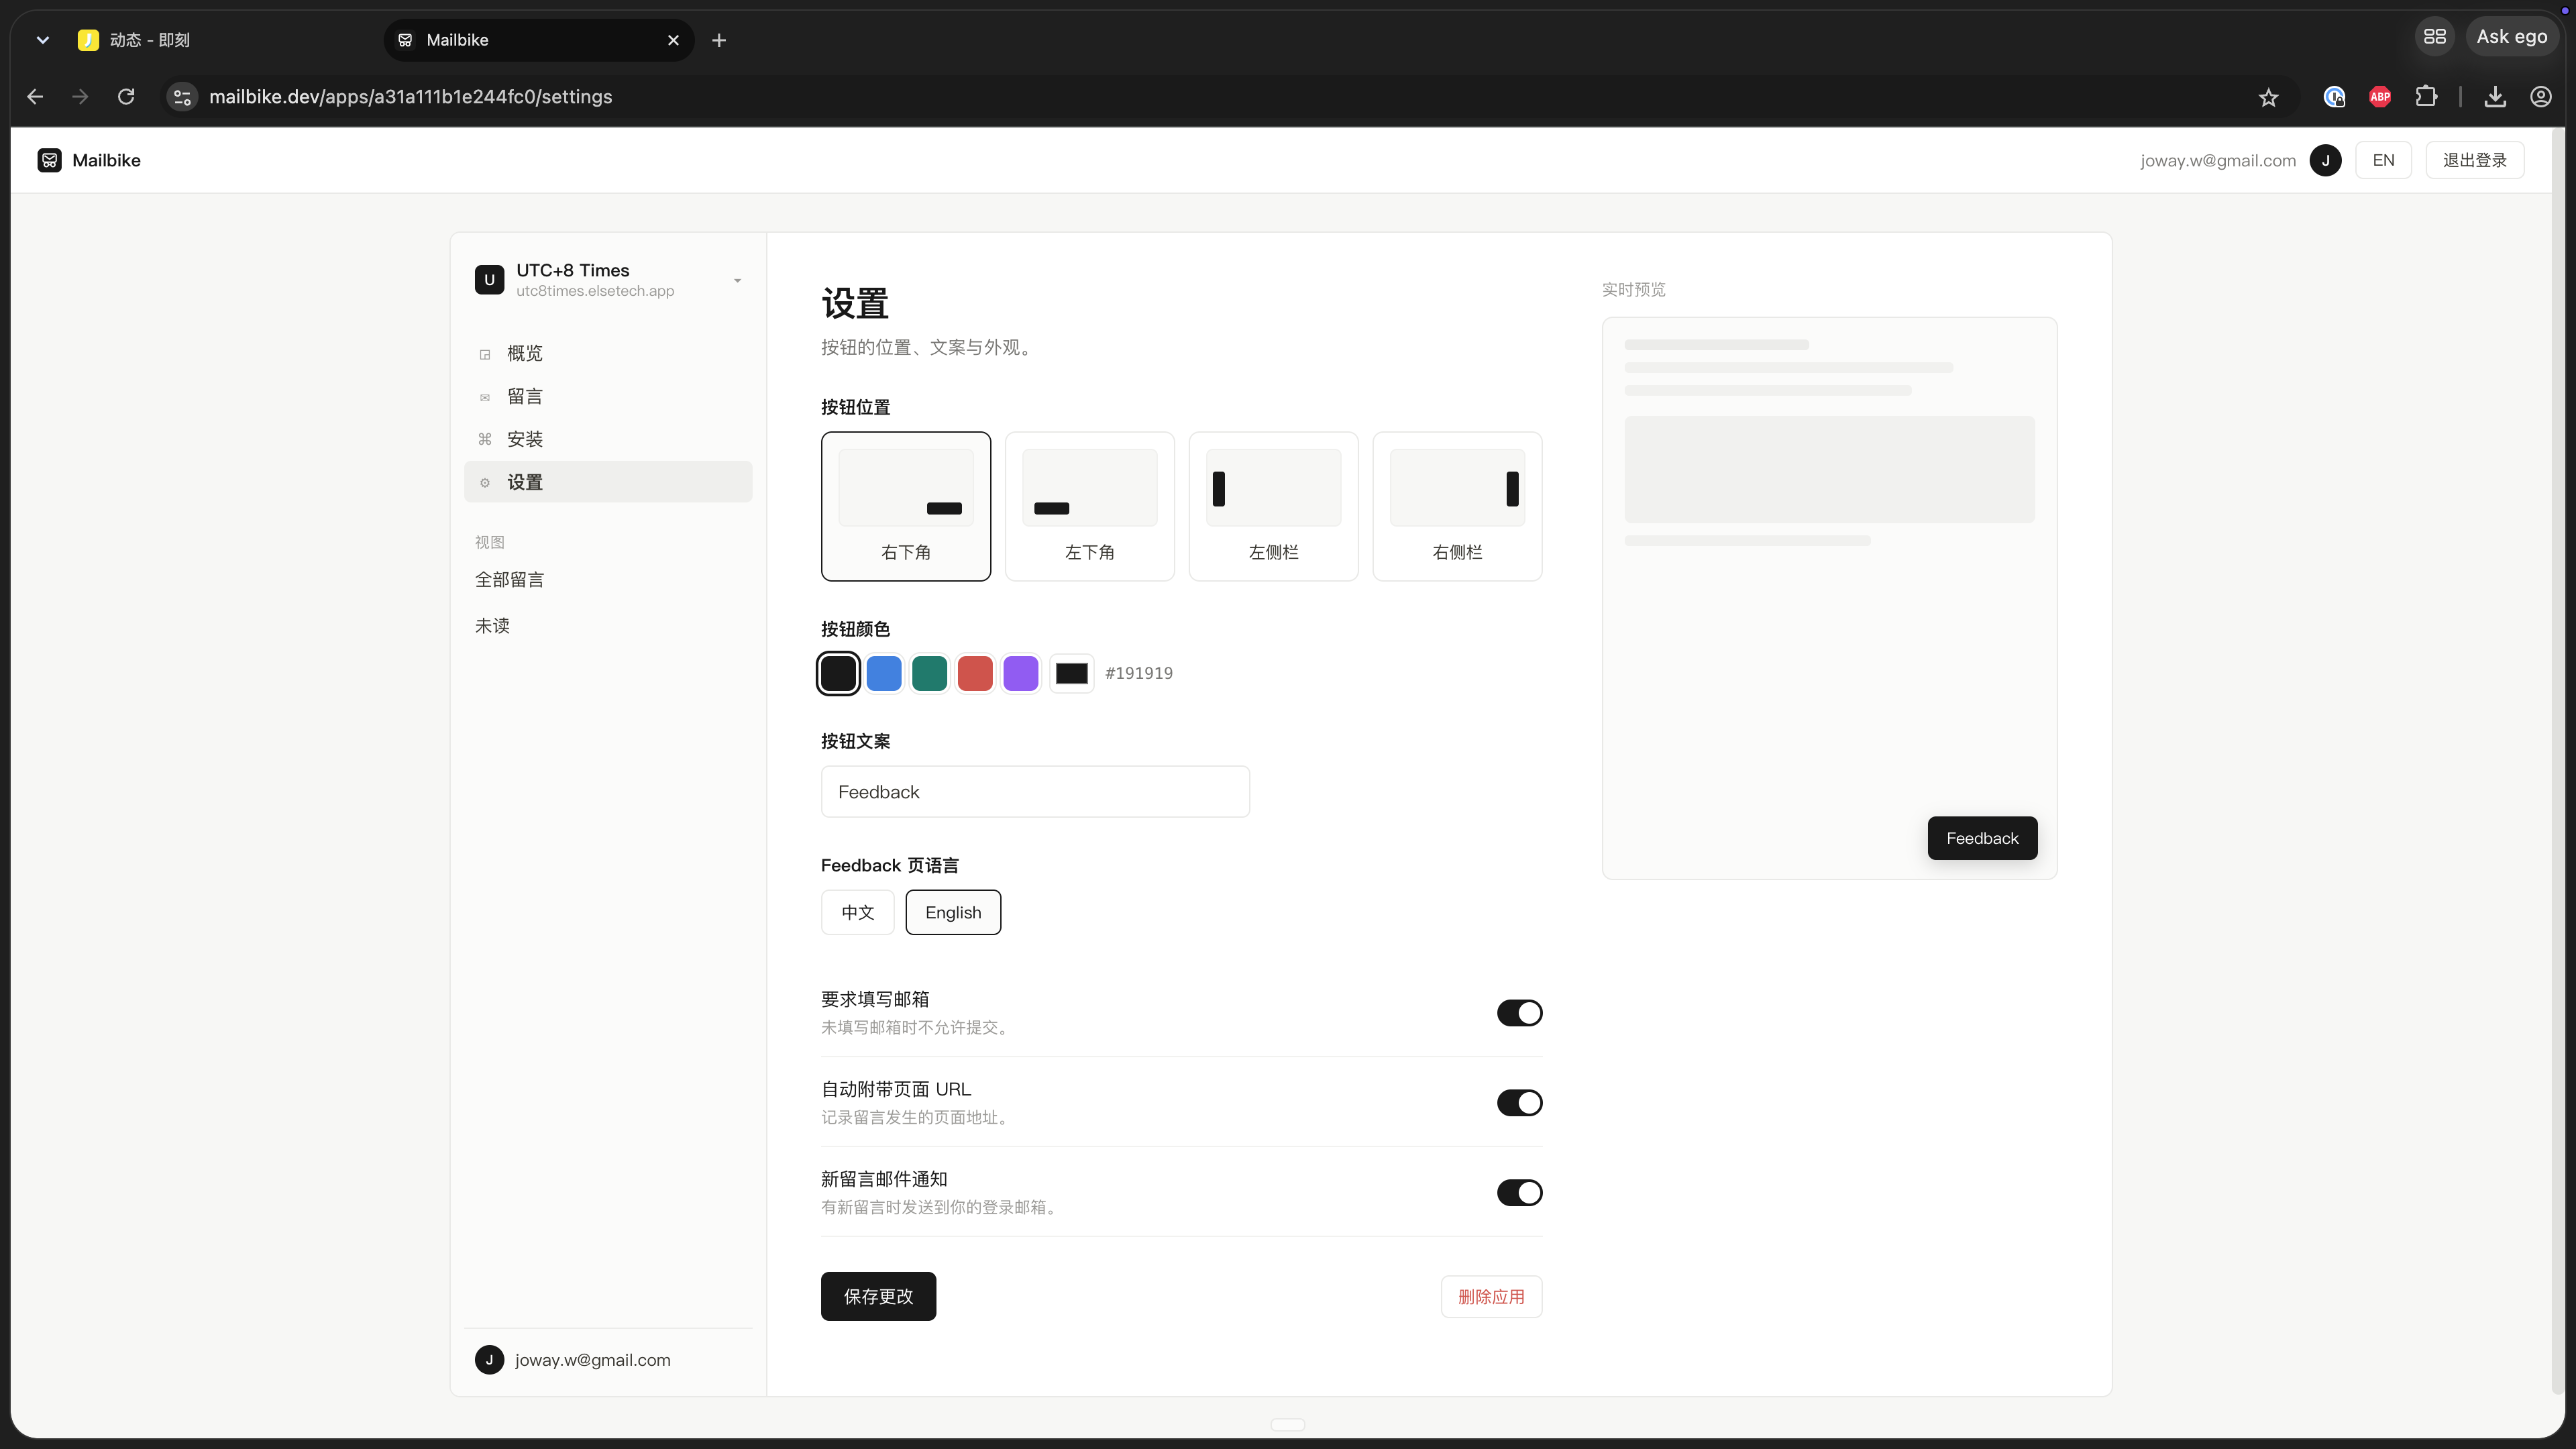The image size is (2576, 1449).
Task: Click the joway.w@gmail.com text in header
Action: coord(2217,160)
